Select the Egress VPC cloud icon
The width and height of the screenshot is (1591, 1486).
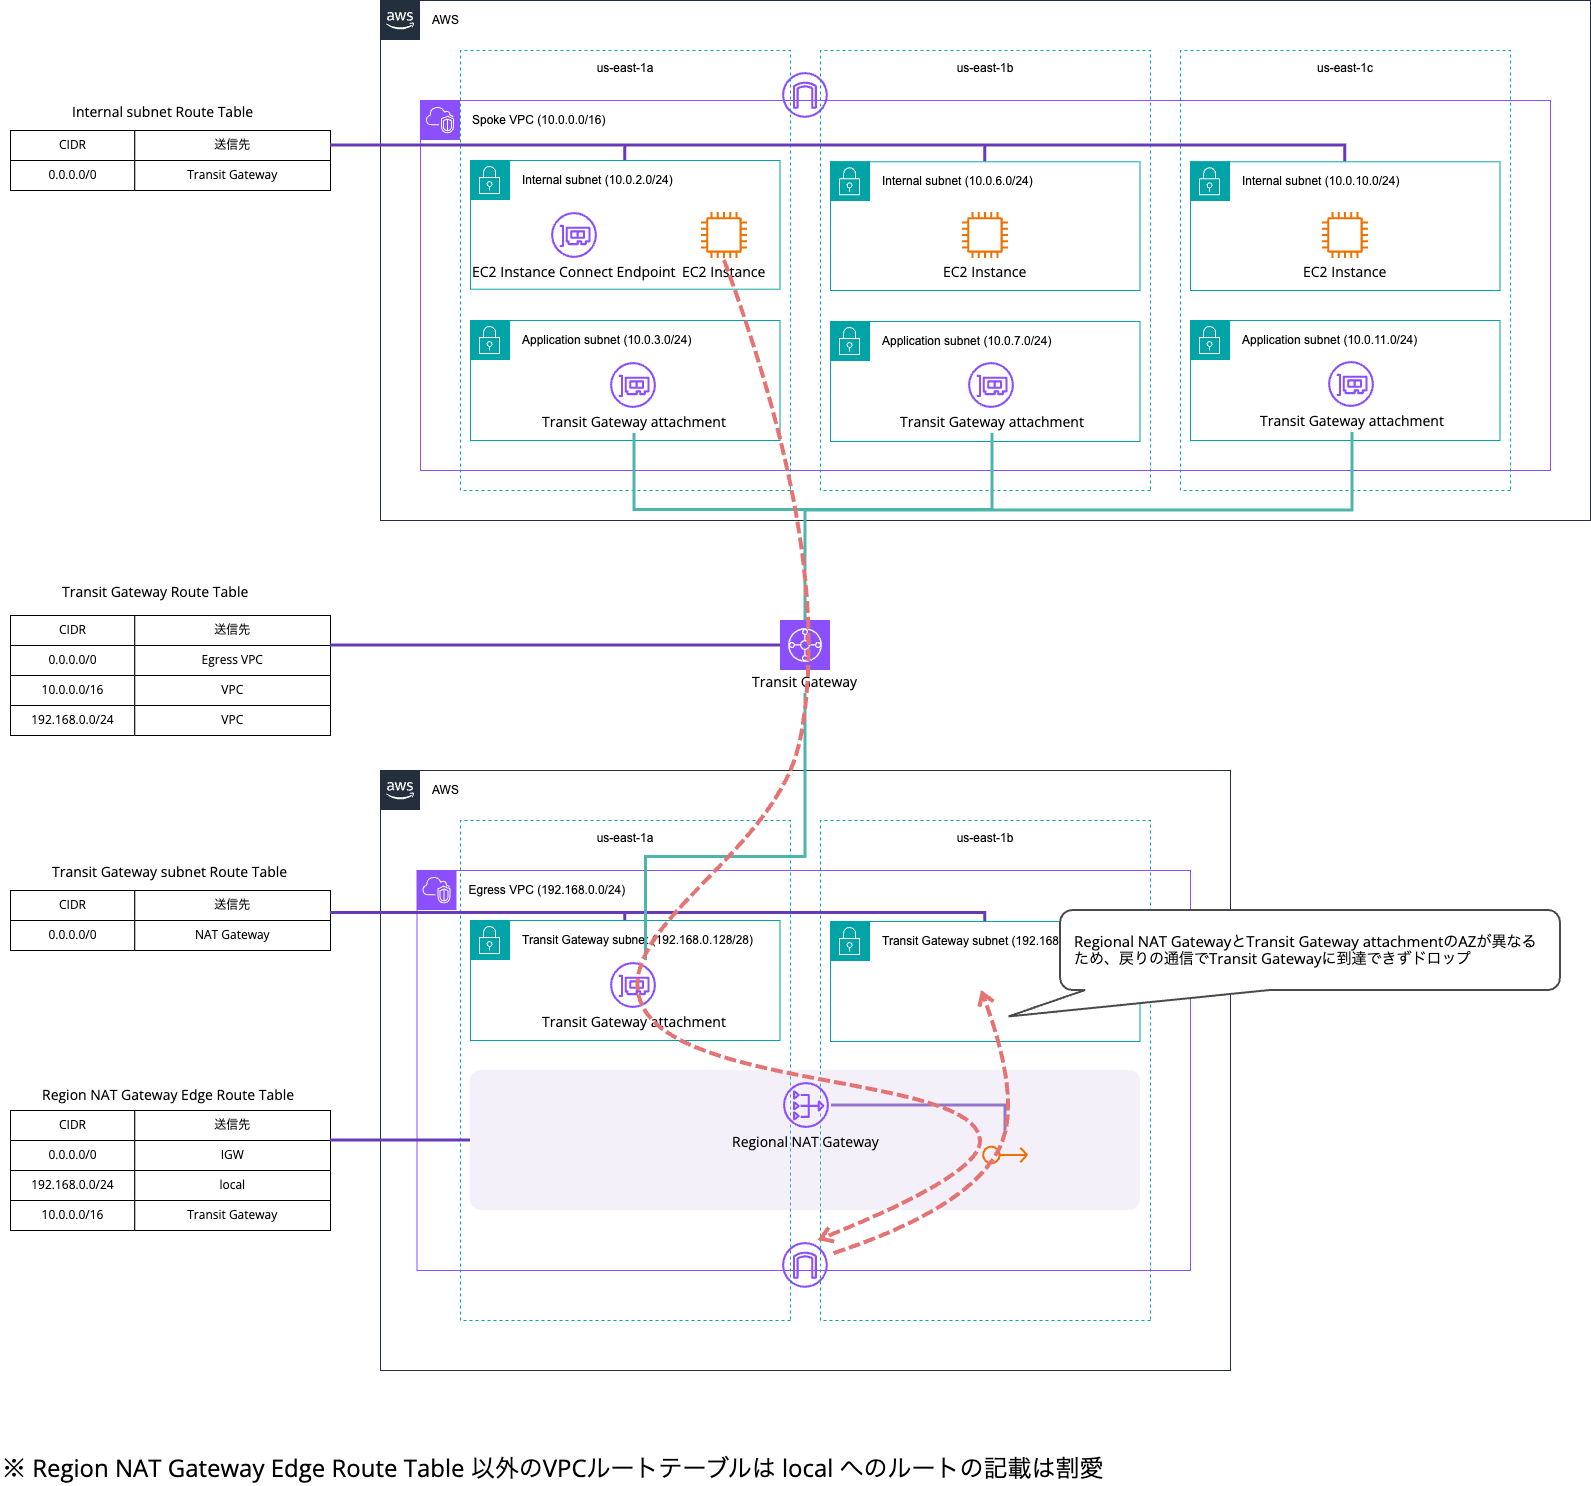[x=437, y=890]
